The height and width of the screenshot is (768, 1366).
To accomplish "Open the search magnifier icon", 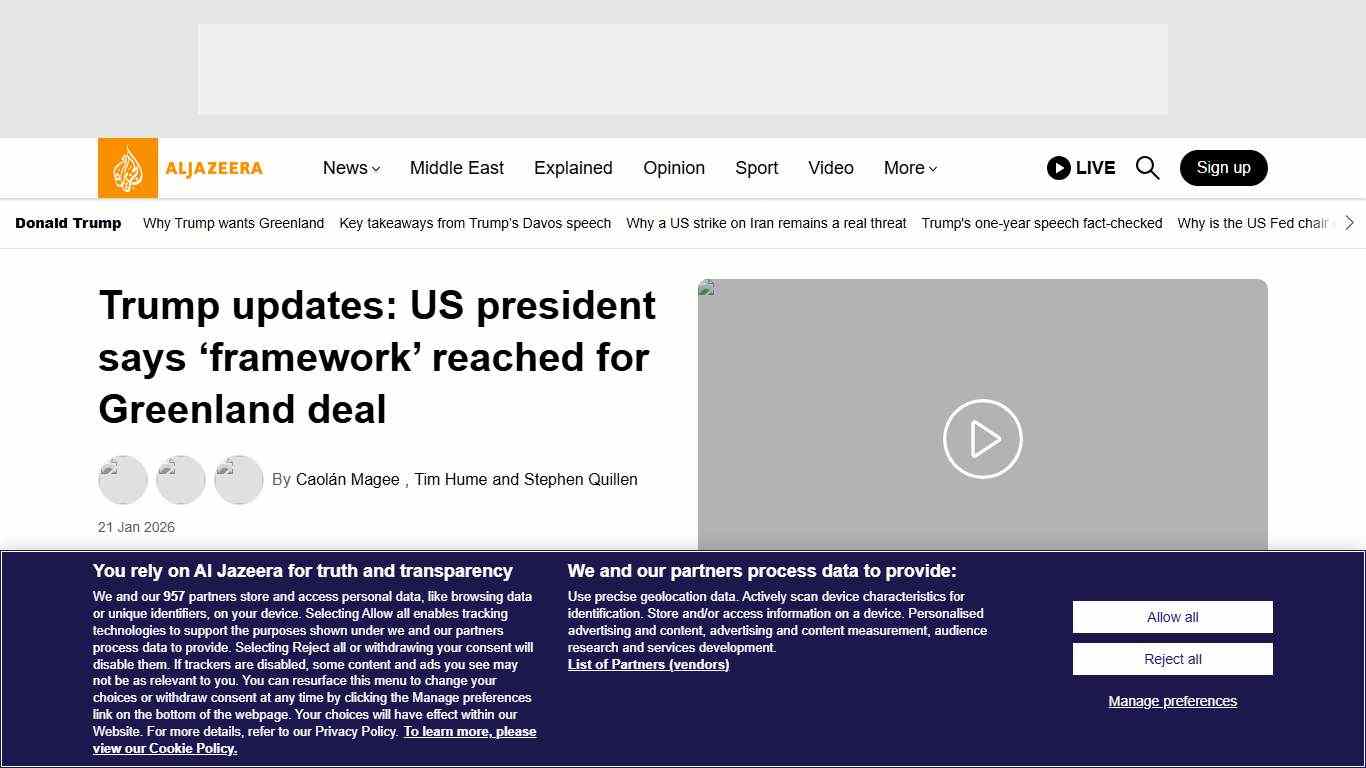I will tap(1147, 168).
